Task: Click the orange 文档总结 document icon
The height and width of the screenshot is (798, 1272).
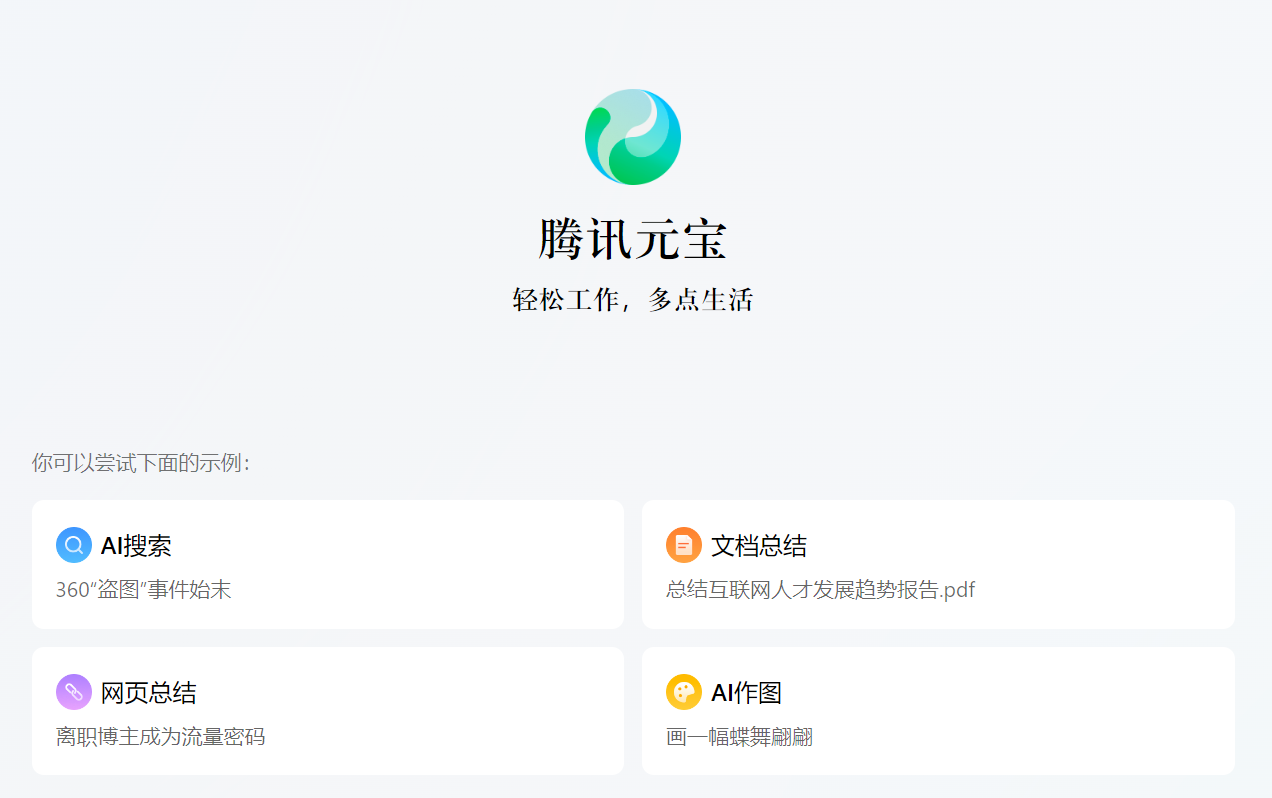Action: pyautogui.click(x=684, y=545)
